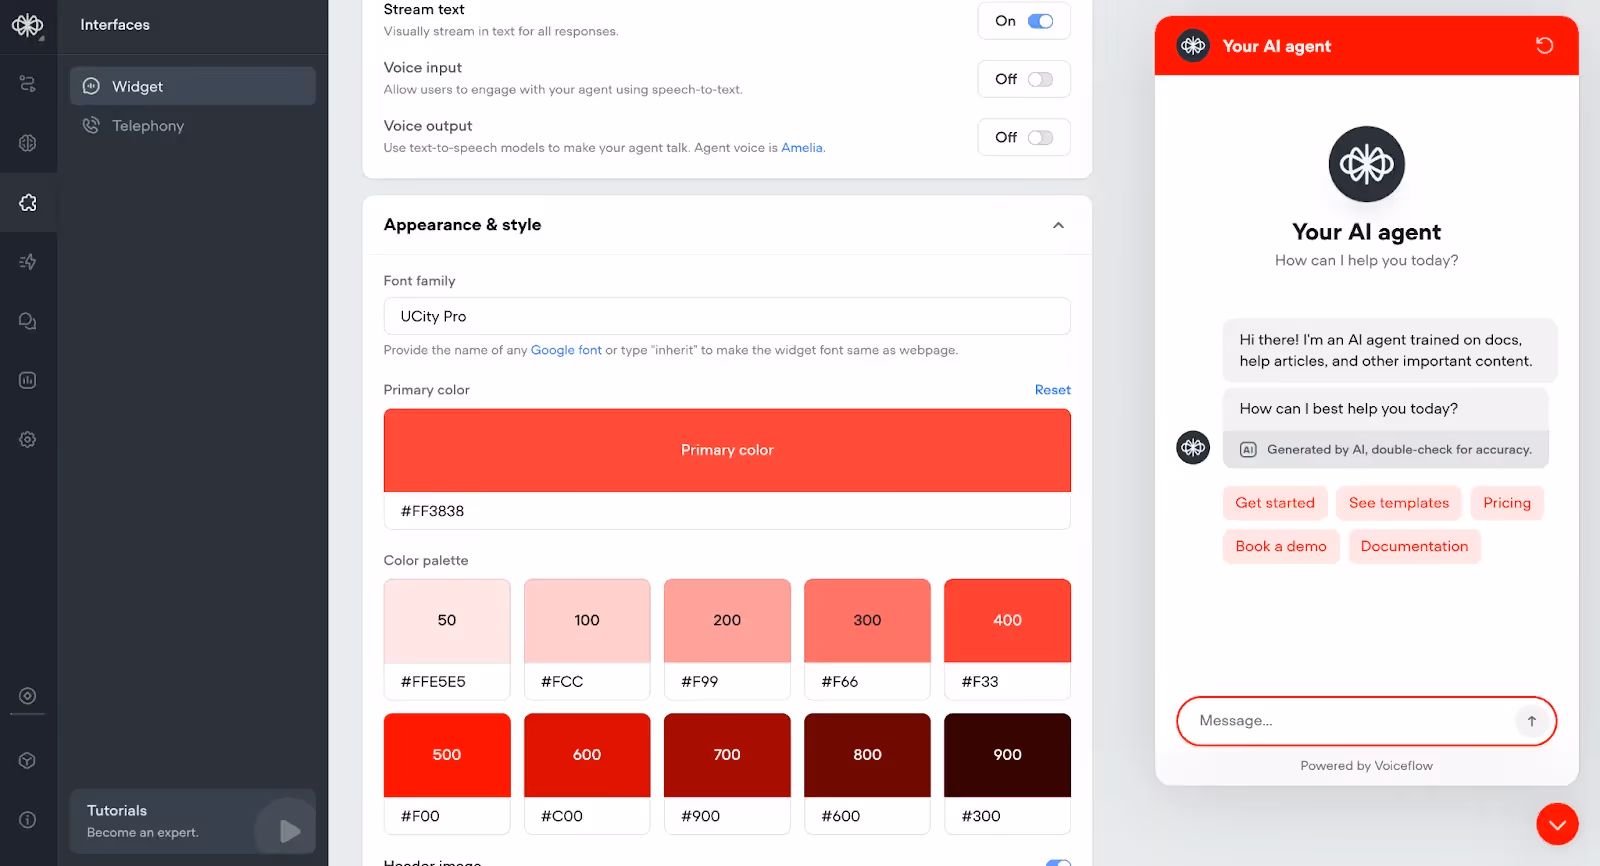Open the workflows icon in sidebar
The height and width of the screenshot is (866, 1600).
(x=28, y=84)
